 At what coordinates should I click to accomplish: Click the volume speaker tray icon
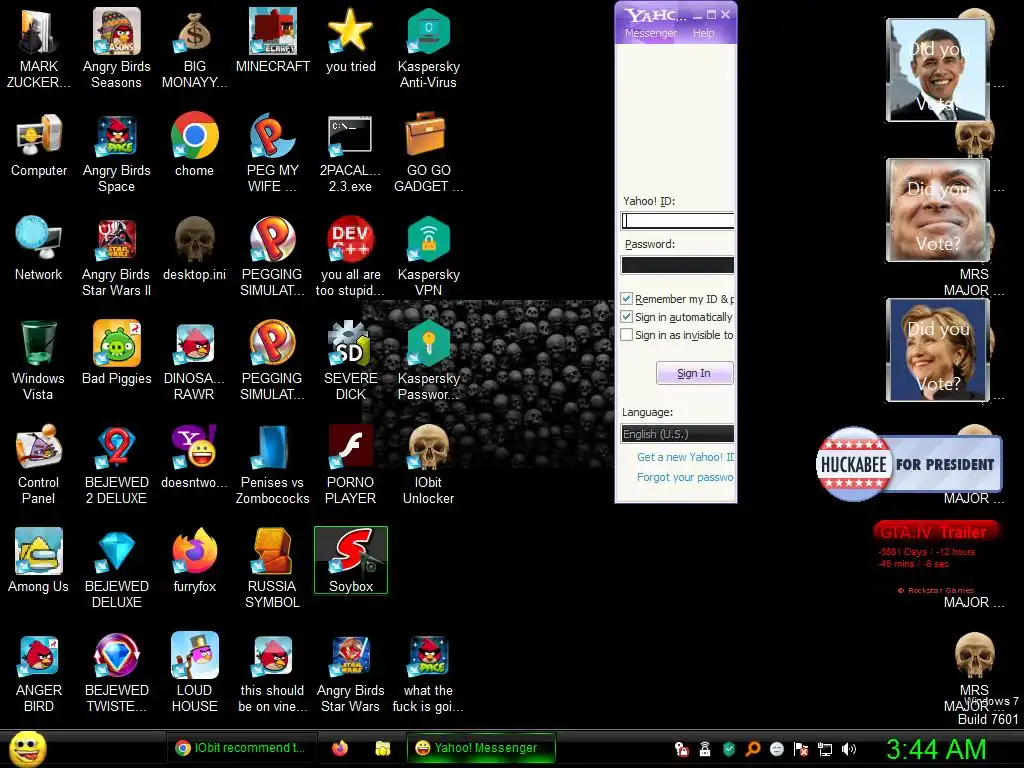[x=849, y=749]
